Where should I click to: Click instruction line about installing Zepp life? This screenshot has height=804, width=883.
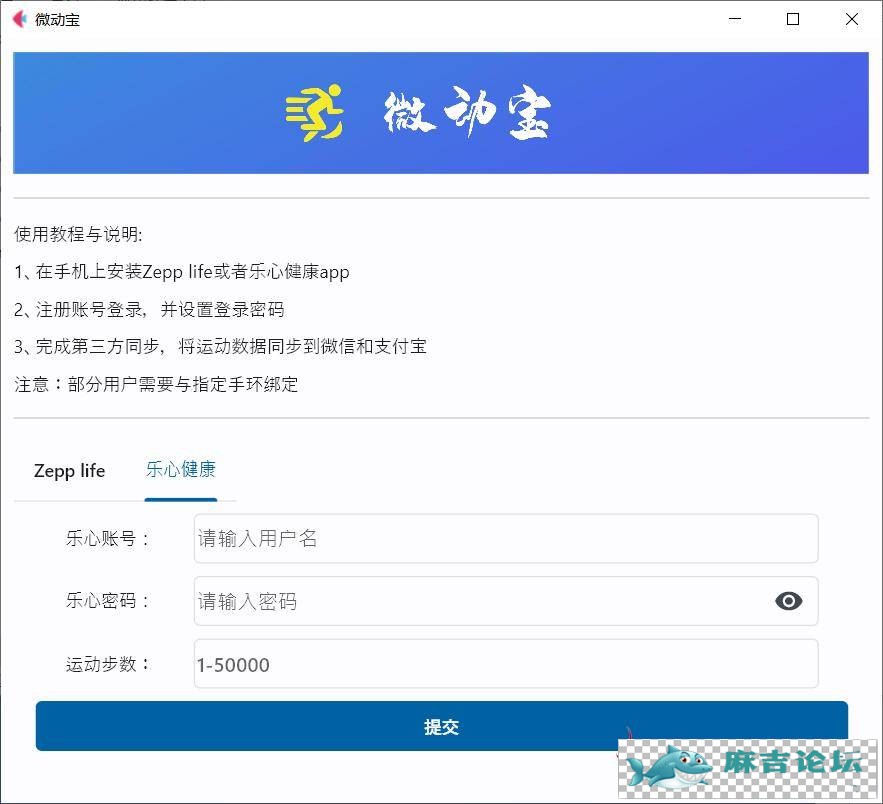182,272
